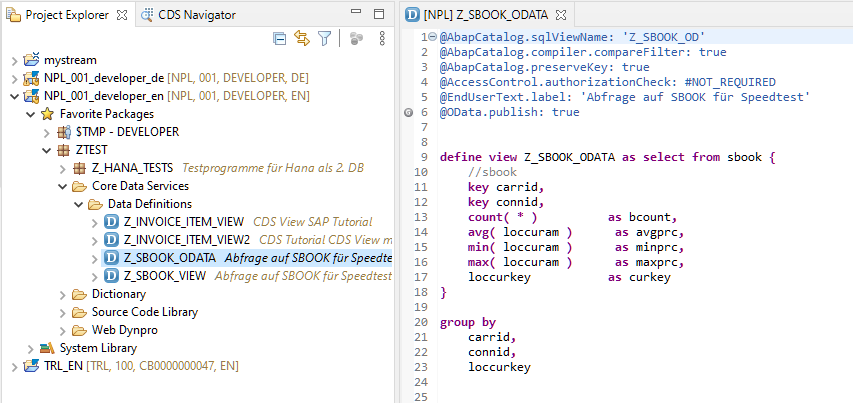Close the Z_SBOOK_ODATA editor tab
The image size is (853, 403).
pos(560,15)
